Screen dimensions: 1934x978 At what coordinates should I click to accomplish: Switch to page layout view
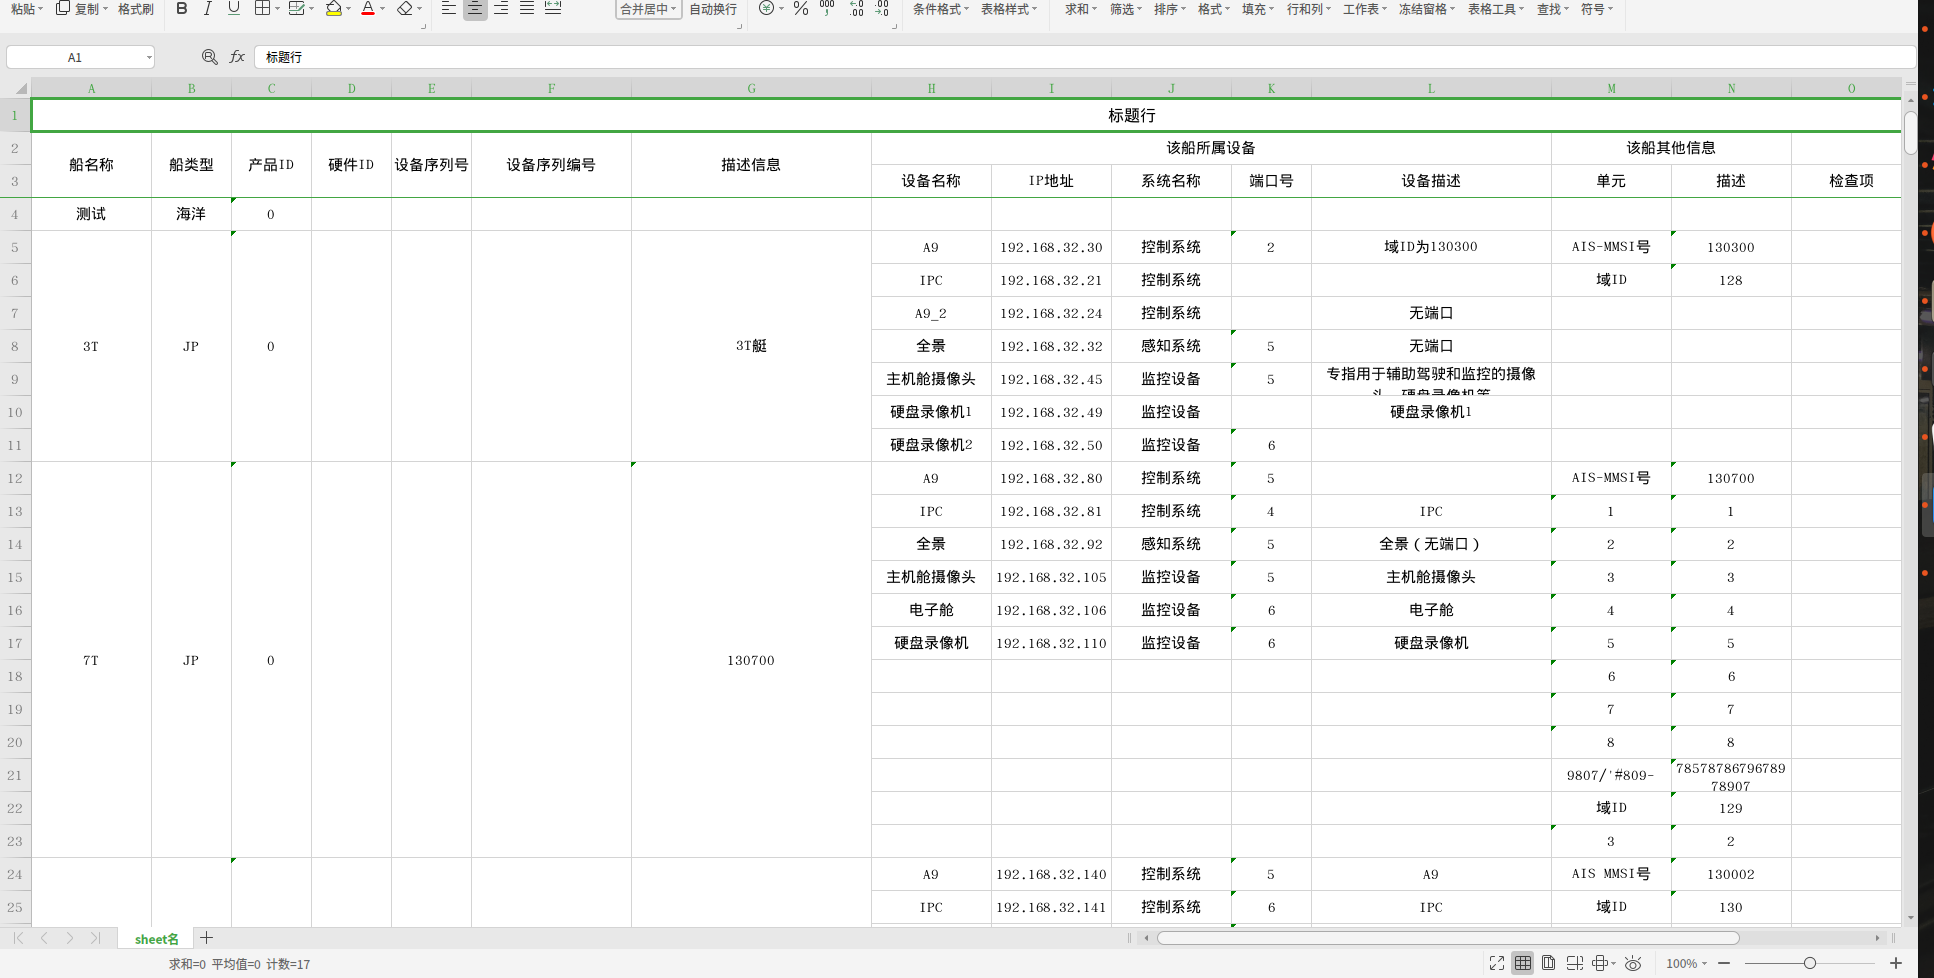pos(1548,963)
